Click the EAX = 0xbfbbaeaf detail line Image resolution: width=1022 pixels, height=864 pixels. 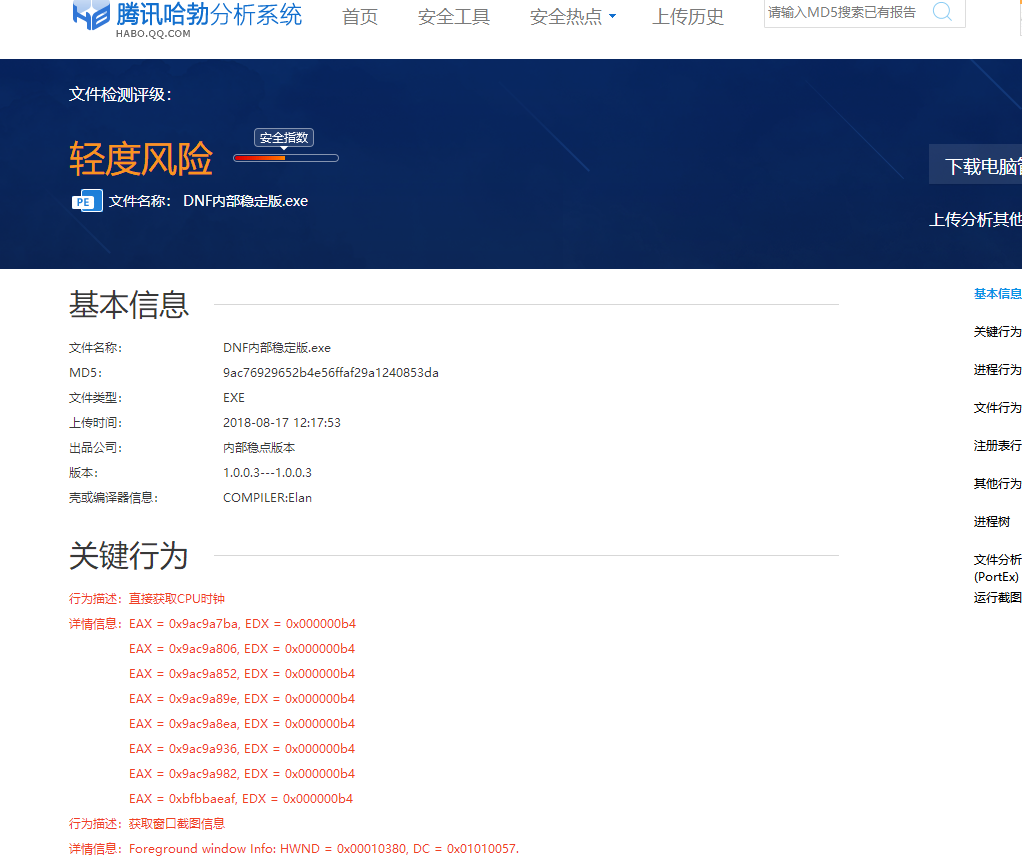click(241, 798)
